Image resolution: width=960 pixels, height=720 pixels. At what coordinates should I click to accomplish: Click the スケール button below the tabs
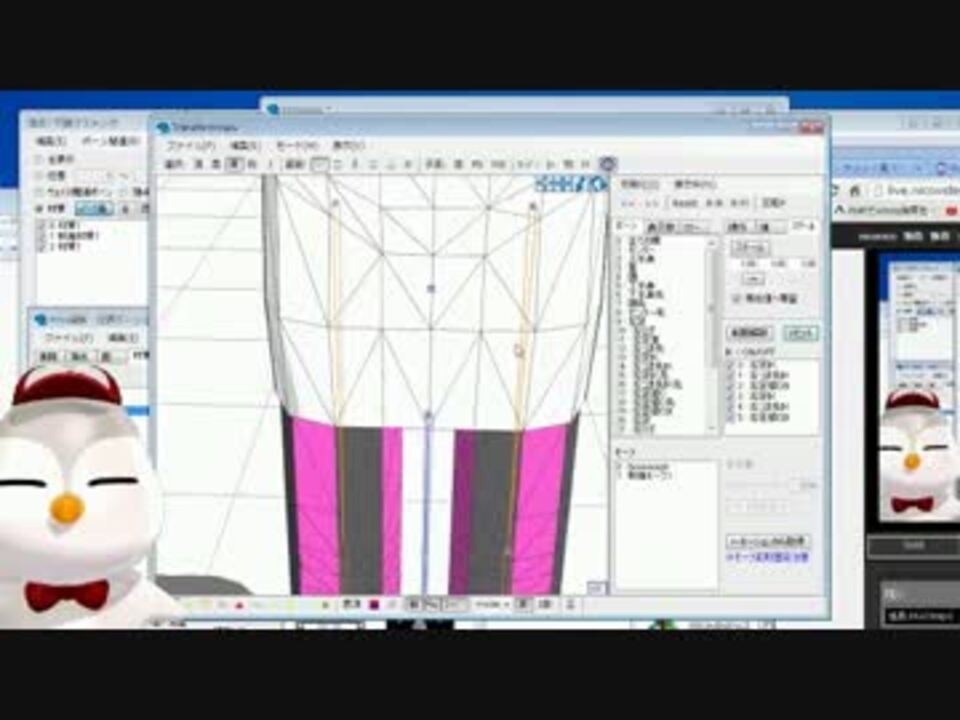tap(750, 248)
